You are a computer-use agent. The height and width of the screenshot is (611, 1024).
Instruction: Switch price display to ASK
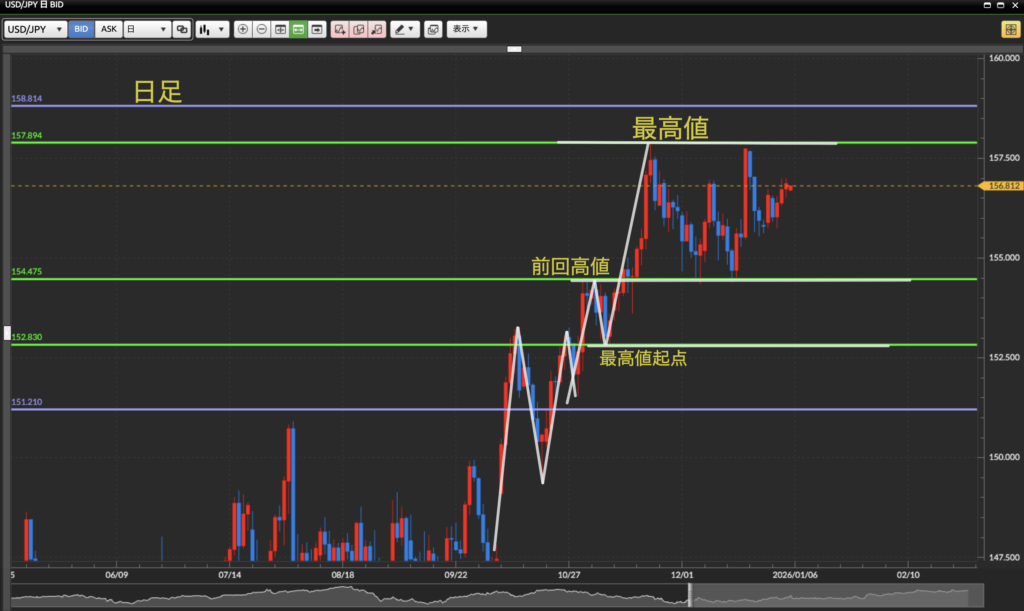click(109, 30)
